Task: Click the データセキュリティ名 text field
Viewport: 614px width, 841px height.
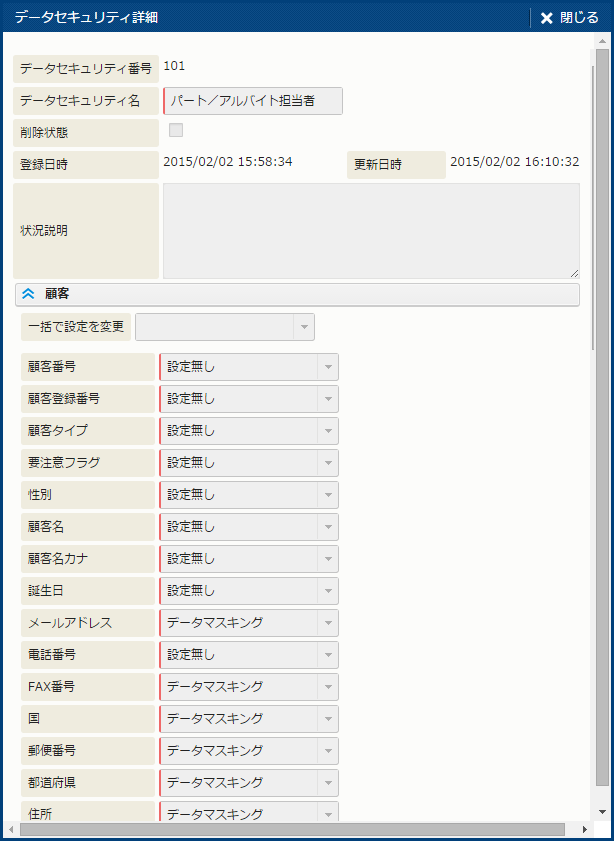Action: pos(253,101)
